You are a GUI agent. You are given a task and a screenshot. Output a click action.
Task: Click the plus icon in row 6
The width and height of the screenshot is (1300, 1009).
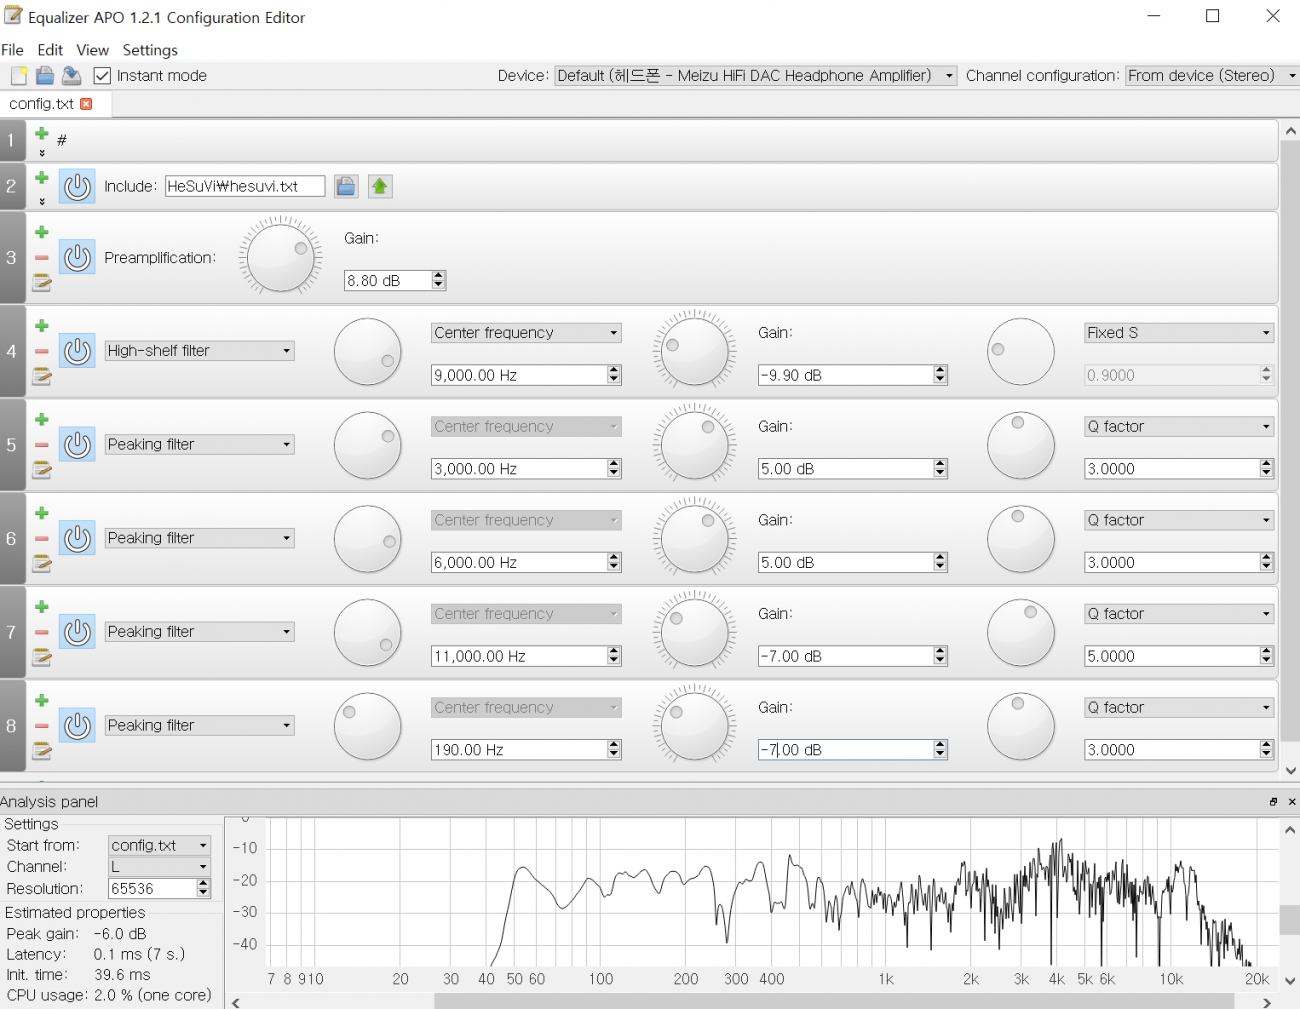[x=42, y=514]
